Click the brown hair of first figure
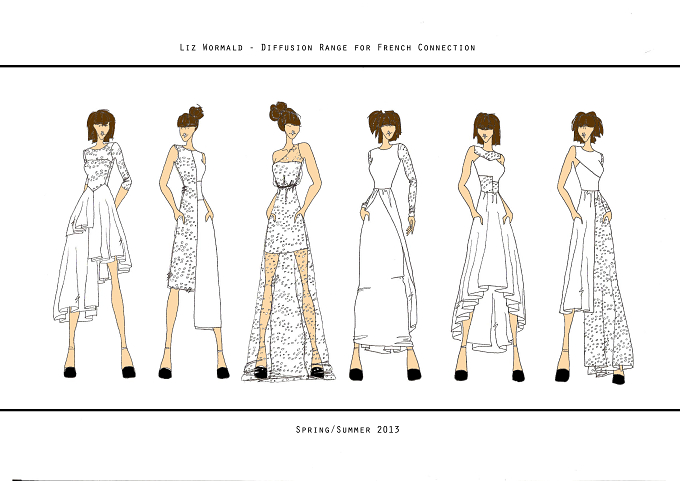The image size is (680, 481). [x=101, y=125]
